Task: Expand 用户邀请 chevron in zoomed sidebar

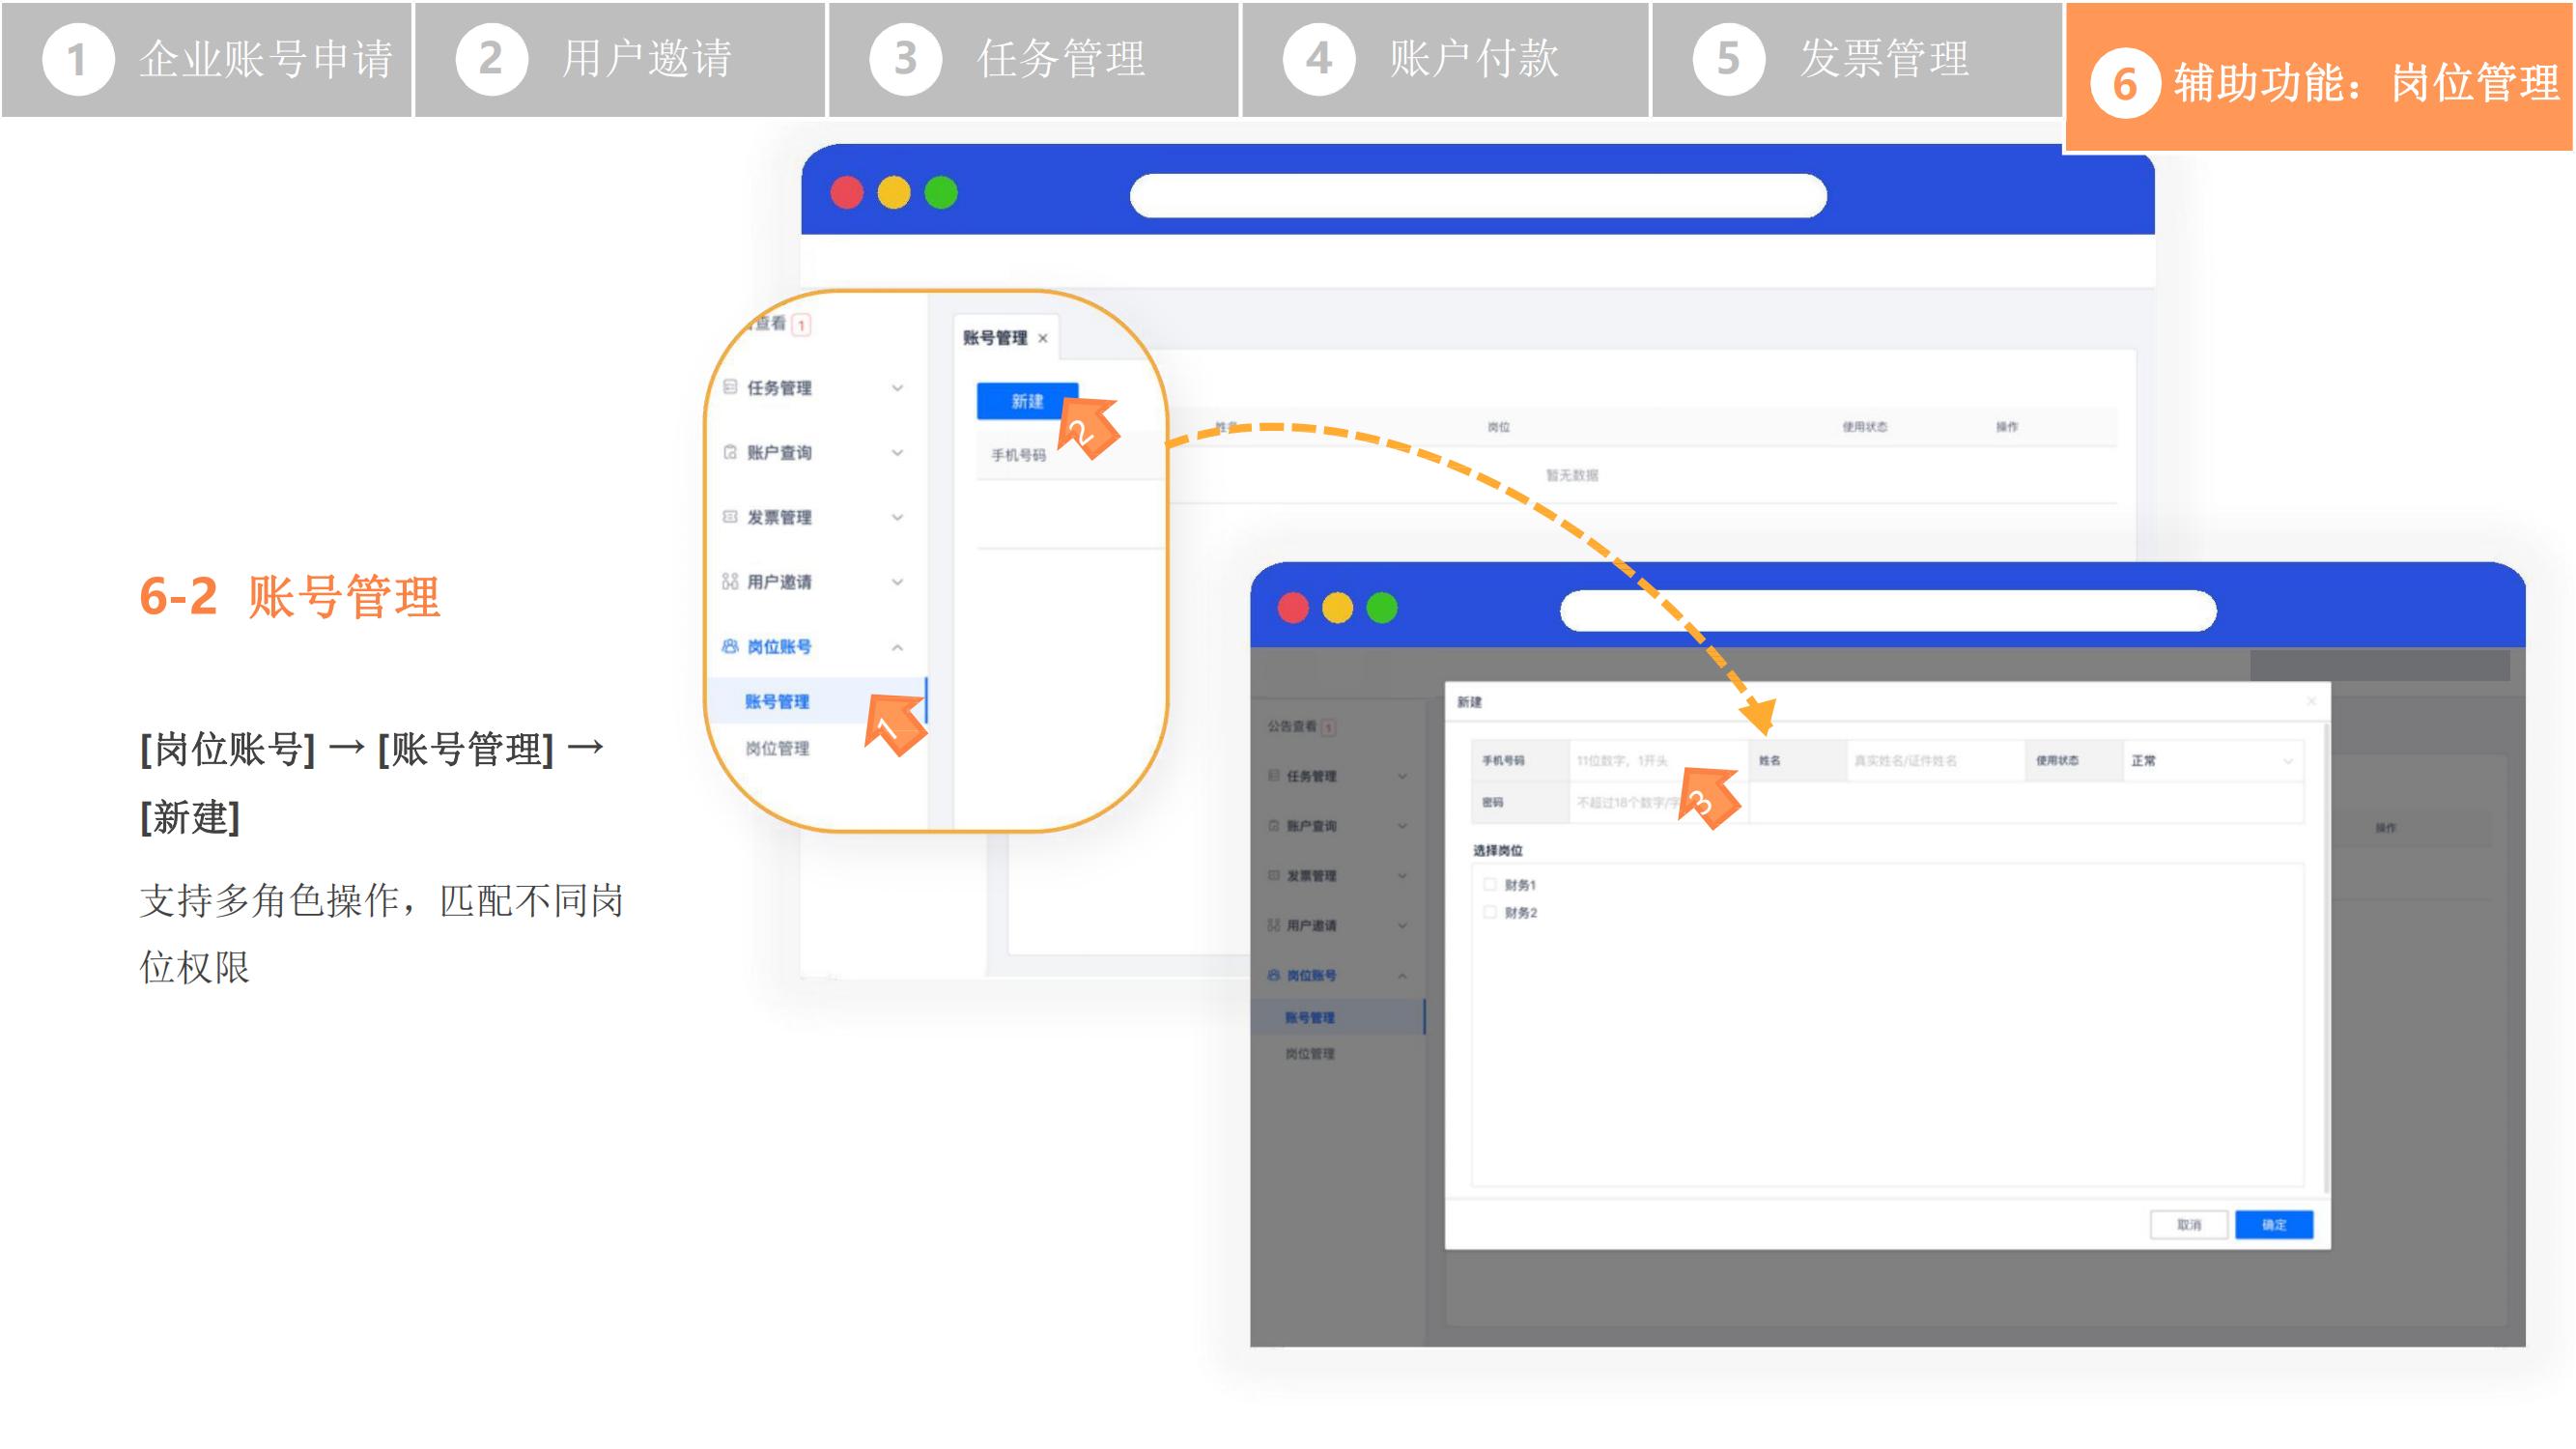Action: (x=897, y=582)
